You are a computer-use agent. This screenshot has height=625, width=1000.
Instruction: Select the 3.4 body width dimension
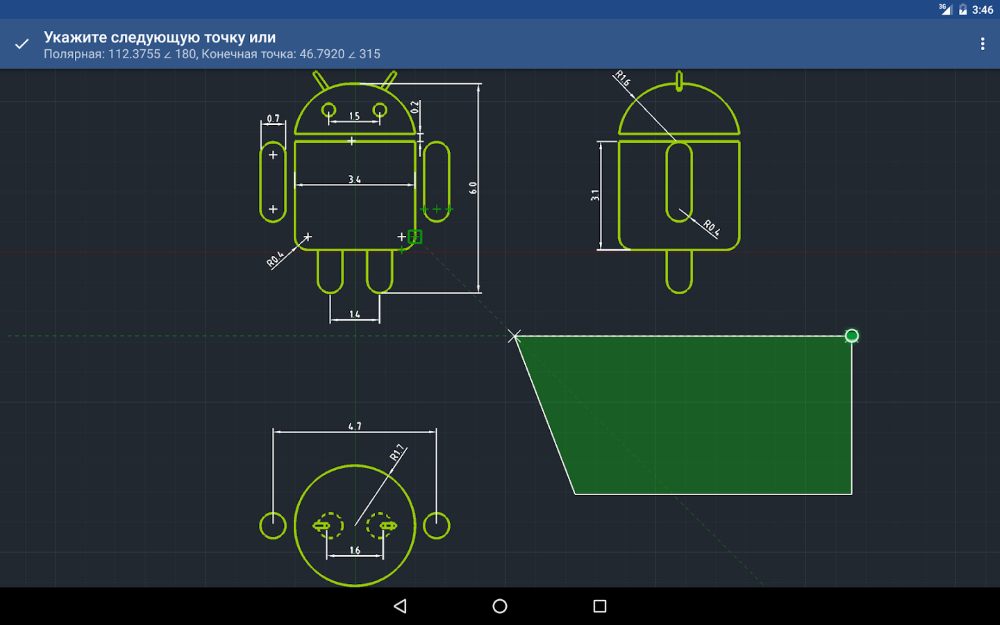pyautogui.click(x=354, y=179)
